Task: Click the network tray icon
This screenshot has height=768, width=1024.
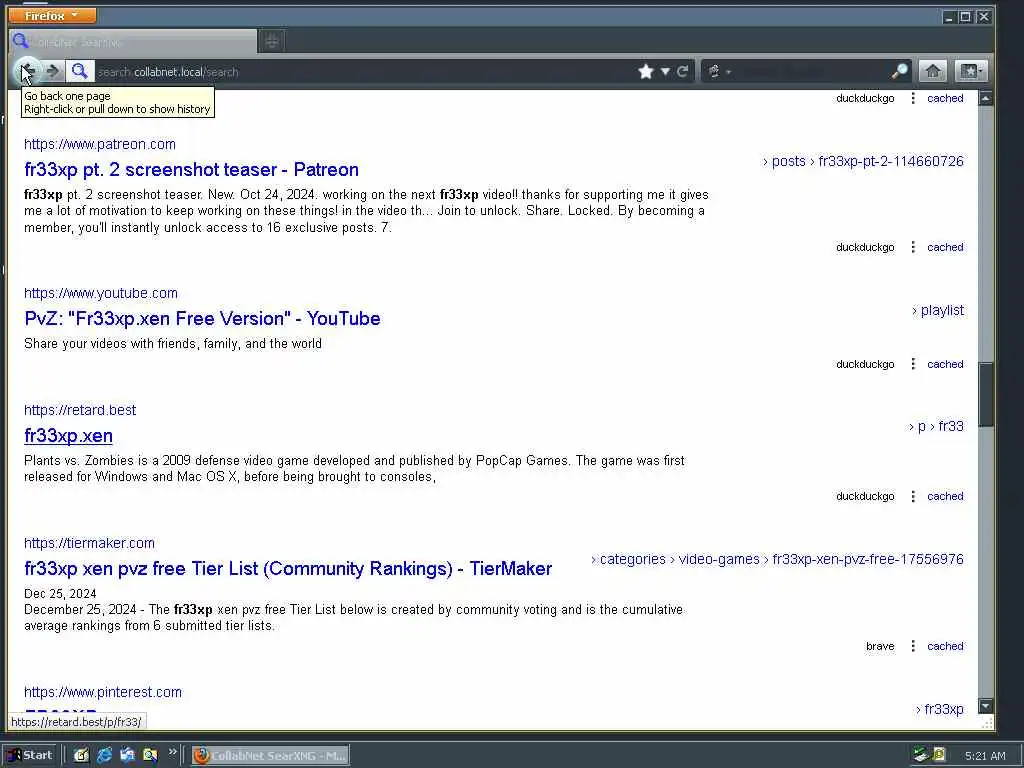Action: (921, 756)
